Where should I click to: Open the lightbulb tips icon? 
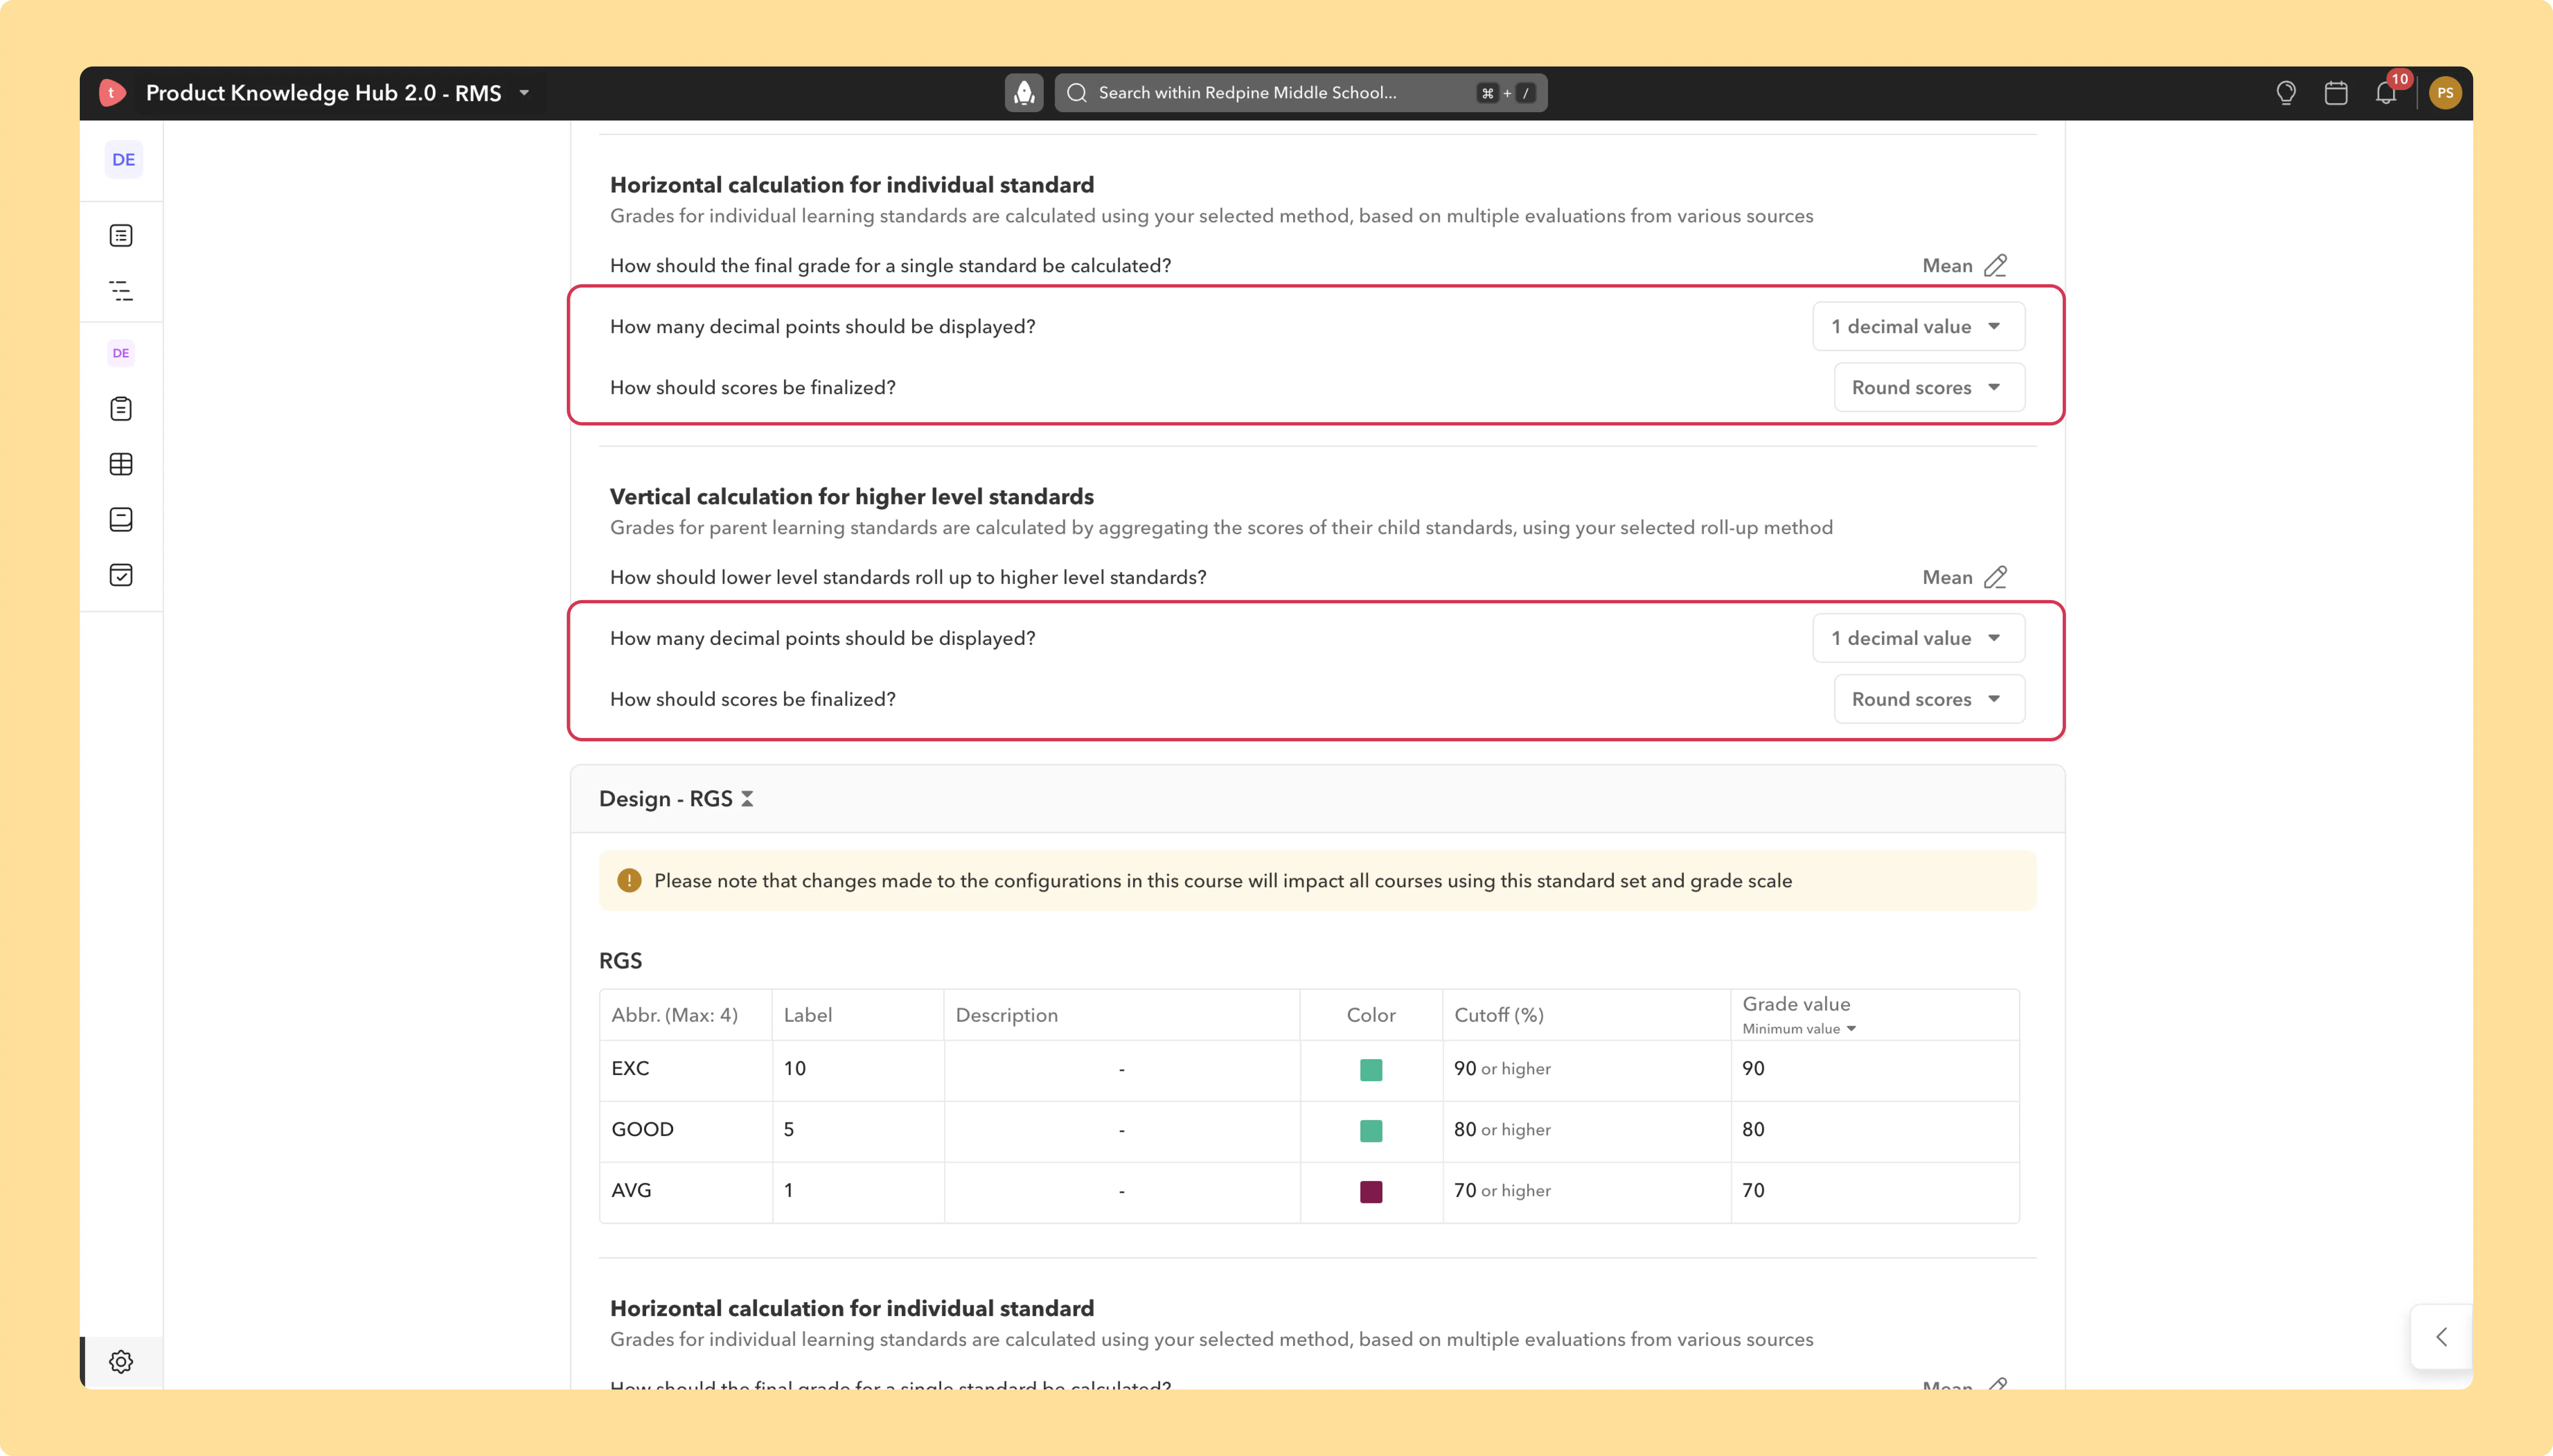(x=2286, y=93)
